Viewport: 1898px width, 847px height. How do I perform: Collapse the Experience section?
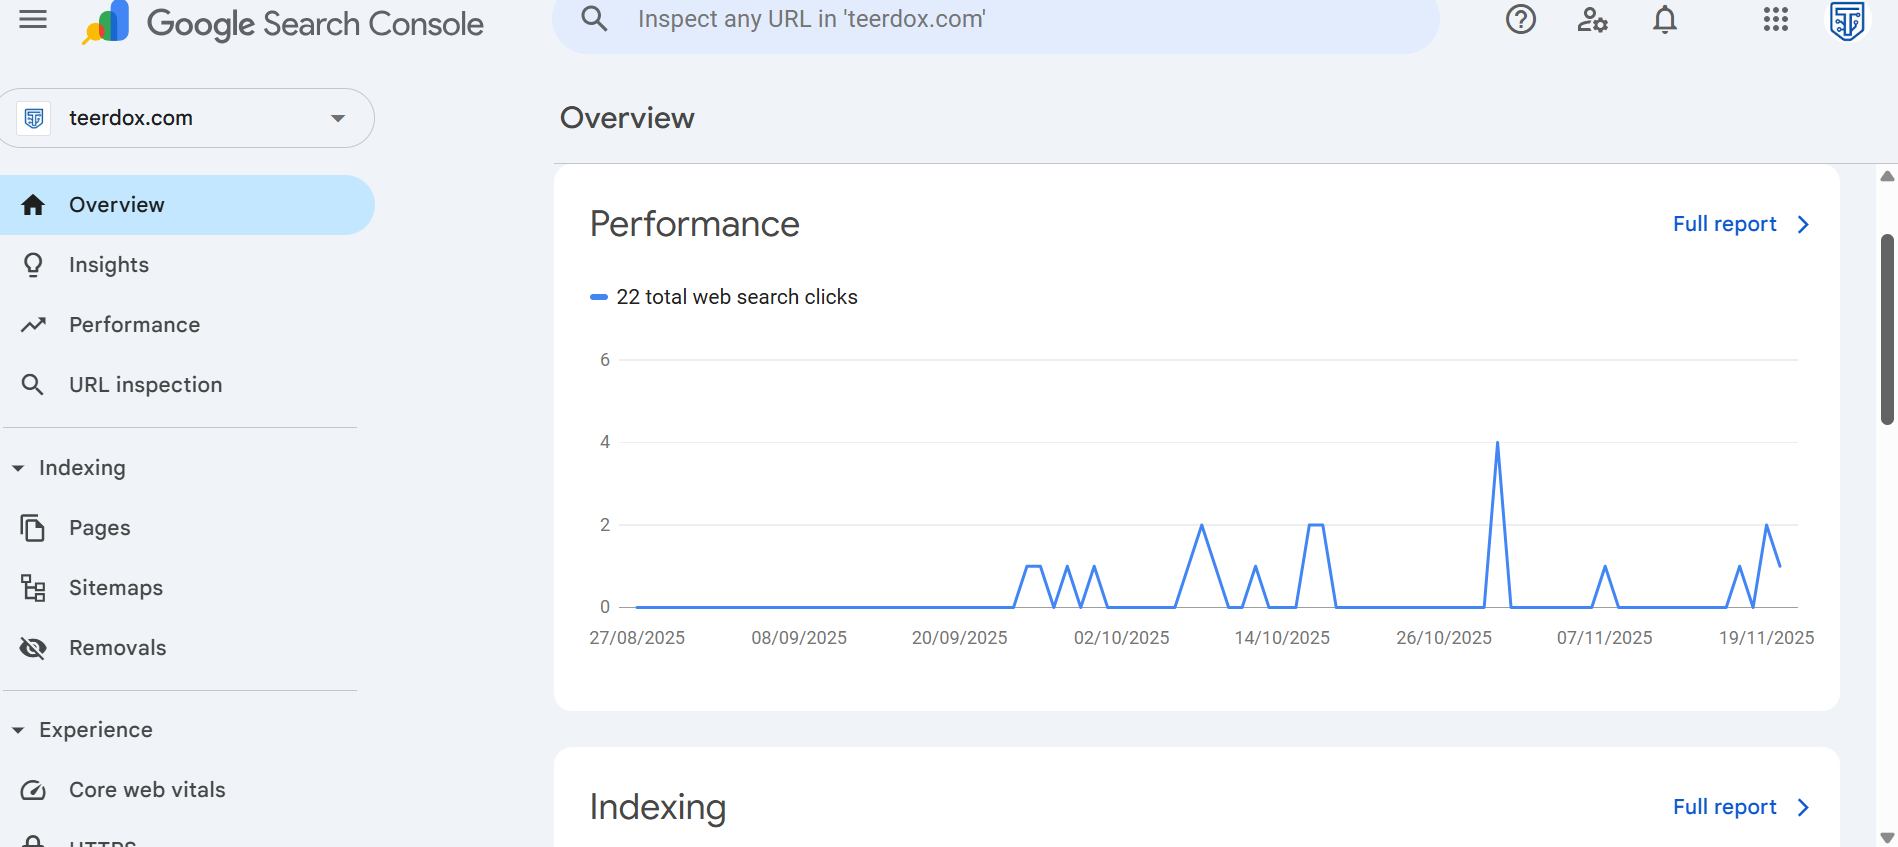(18, 730)
